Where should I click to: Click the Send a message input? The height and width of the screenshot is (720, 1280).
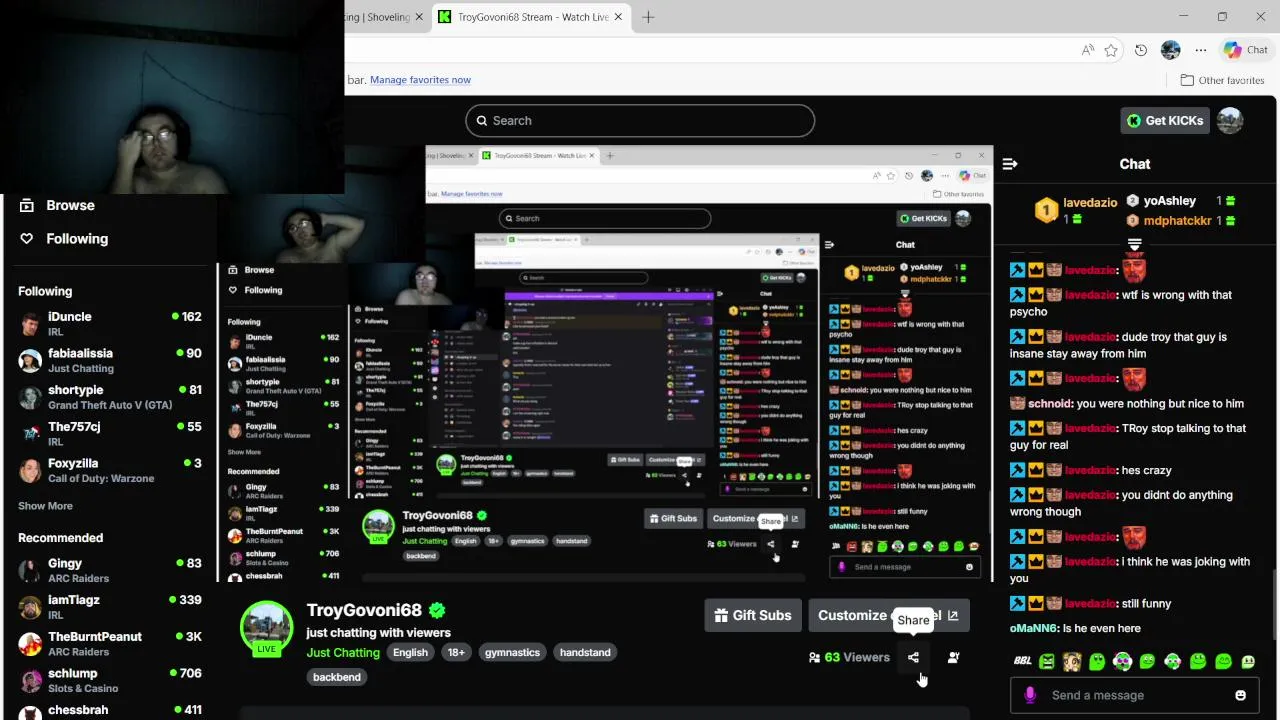click(1135, 695)
